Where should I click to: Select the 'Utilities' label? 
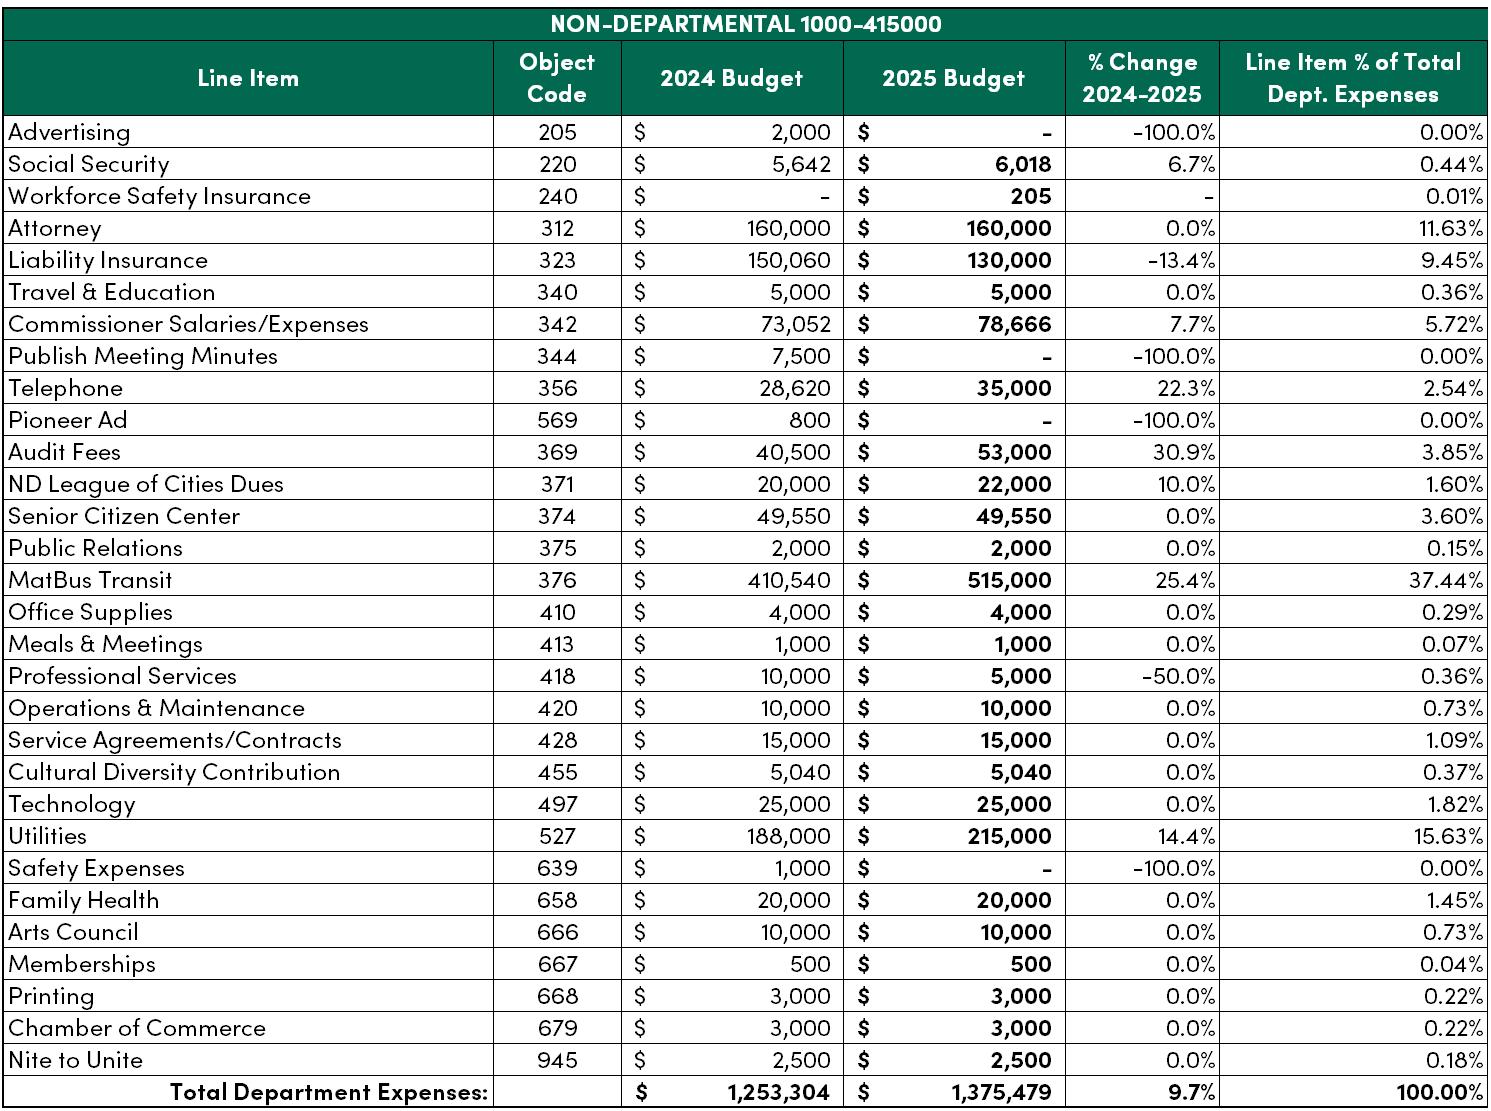click(x=47, y=836)
